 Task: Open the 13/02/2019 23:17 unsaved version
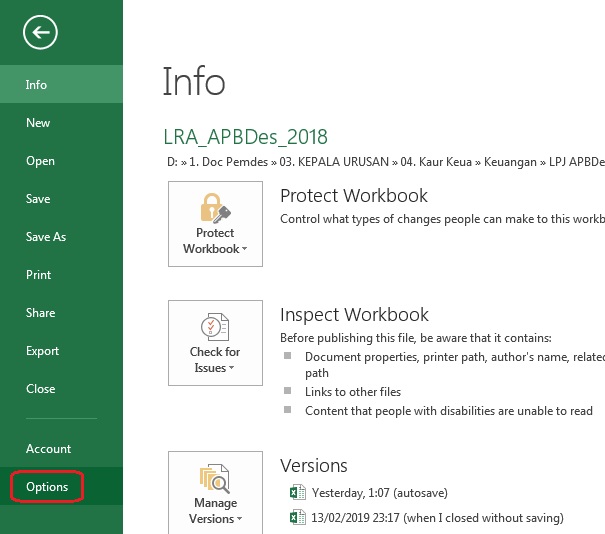pyautogui.click(x=438, y=518)
